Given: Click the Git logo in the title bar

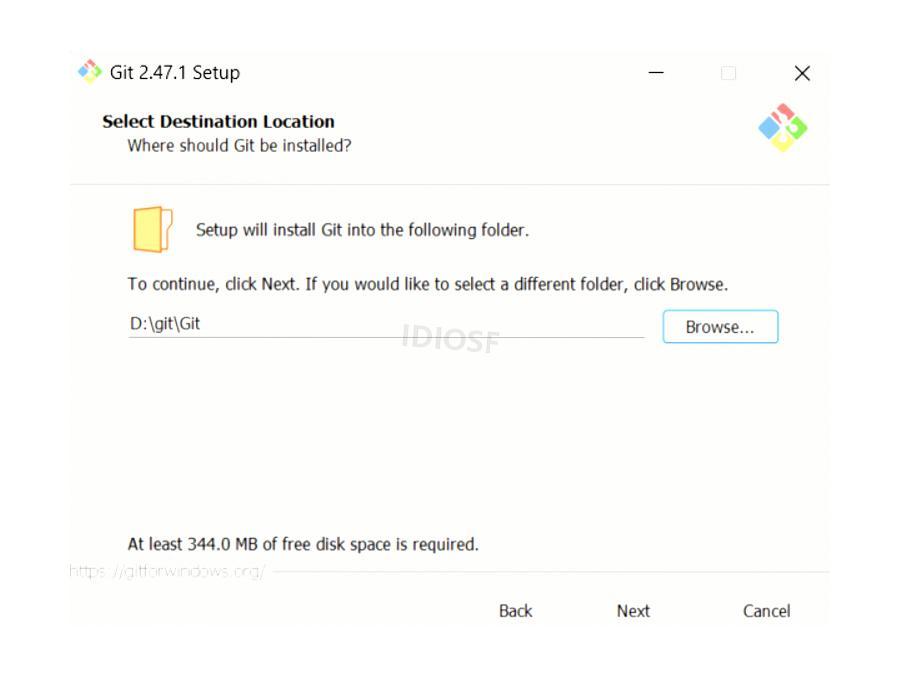Looking at the screenshot, I should [x=90, y=72].
